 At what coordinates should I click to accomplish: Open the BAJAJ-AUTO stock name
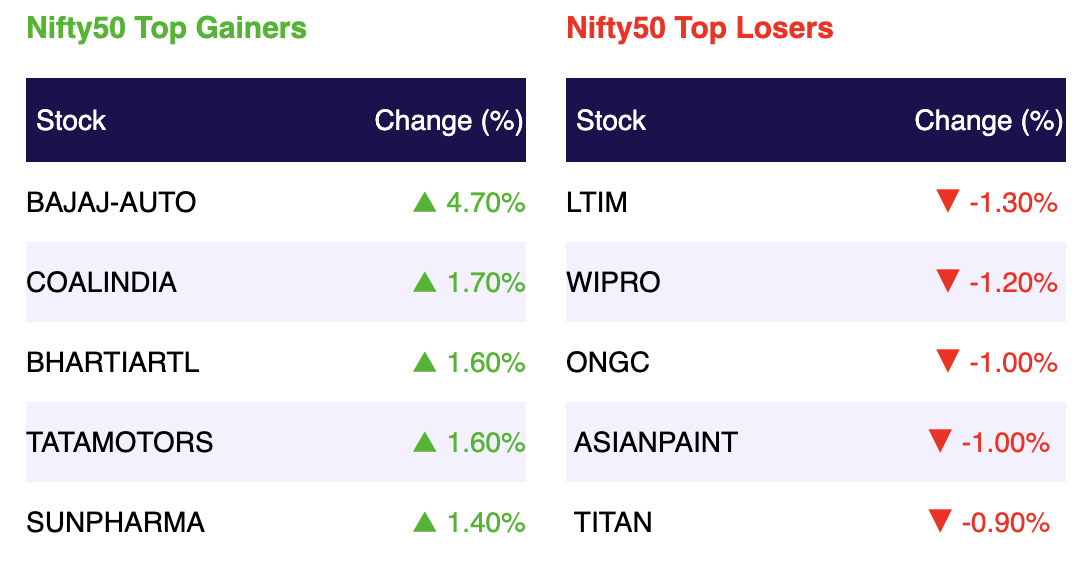[x=111, y=202]
